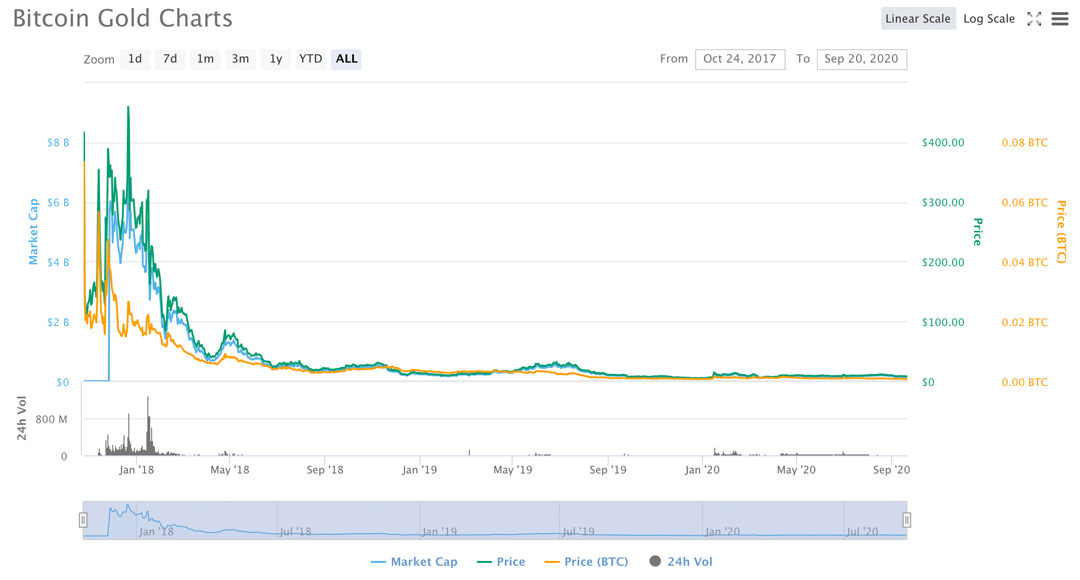Select the YTD zoom range
This screenshot has width=1080, height=580.
click(311, 59)
